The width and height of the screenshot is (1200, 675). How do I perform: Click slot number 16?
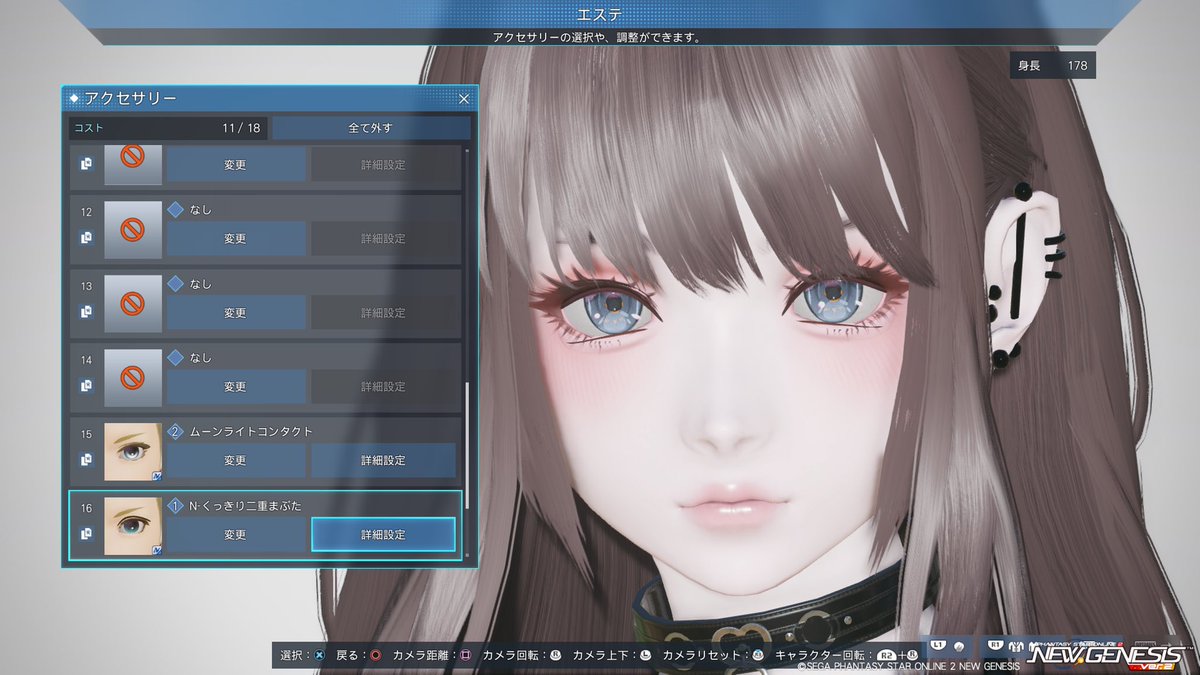[x=86, y=508]
